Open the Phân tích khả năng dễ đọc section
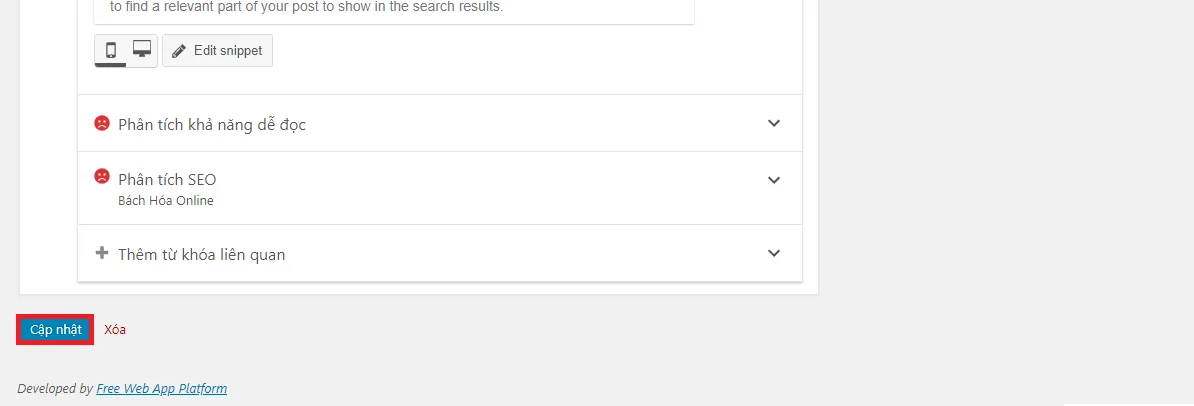 [440, 123]
